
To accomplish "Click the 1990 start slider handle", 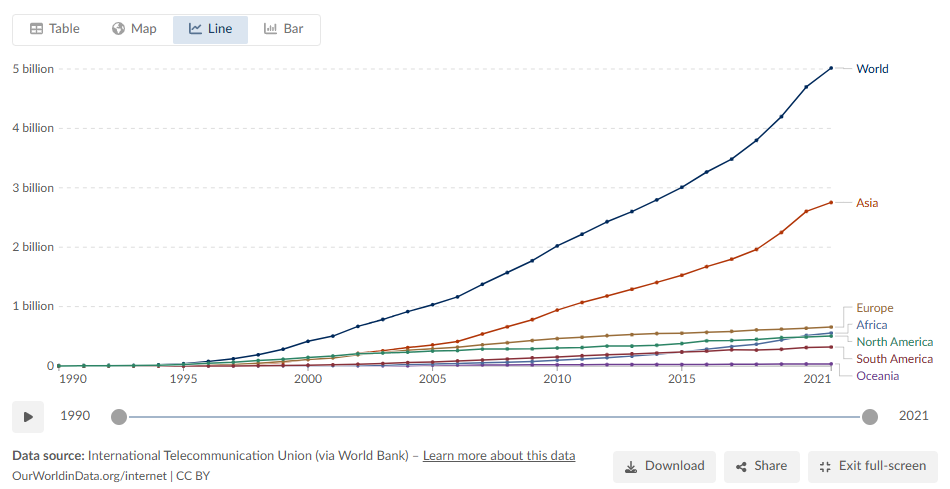I will (119, 417).
